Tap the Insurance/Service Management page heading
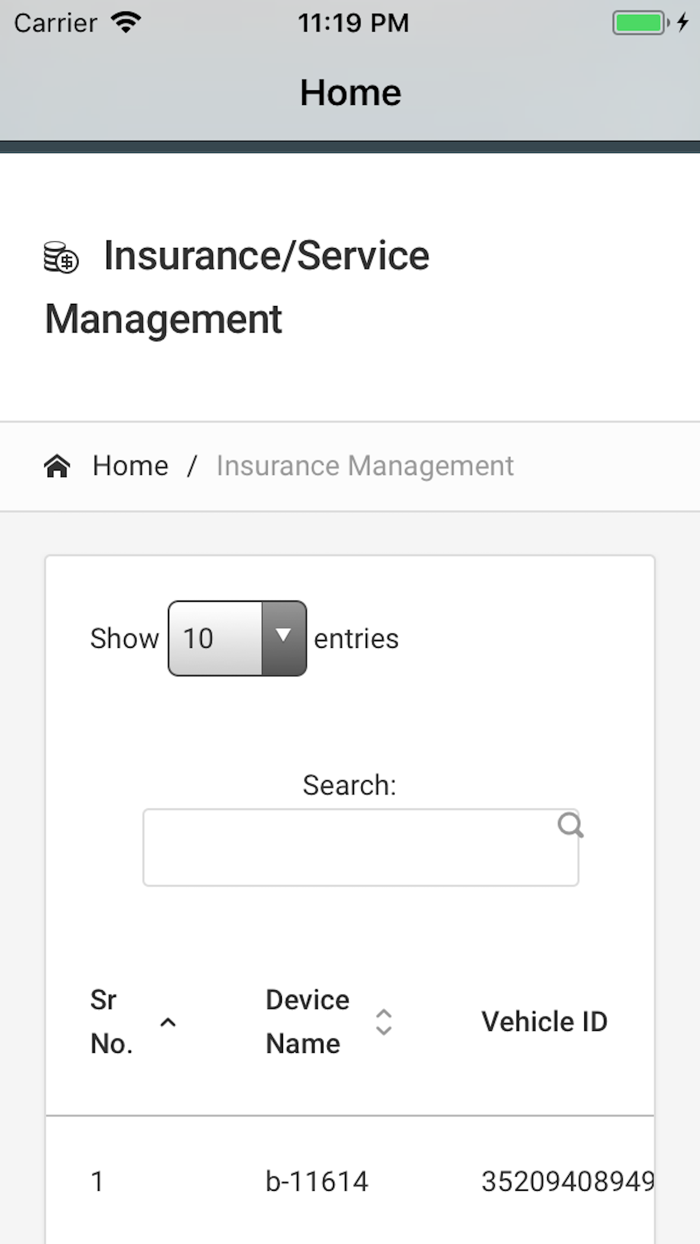The image size is (700, 1244). pyautogui.click(x=237, y=287)
